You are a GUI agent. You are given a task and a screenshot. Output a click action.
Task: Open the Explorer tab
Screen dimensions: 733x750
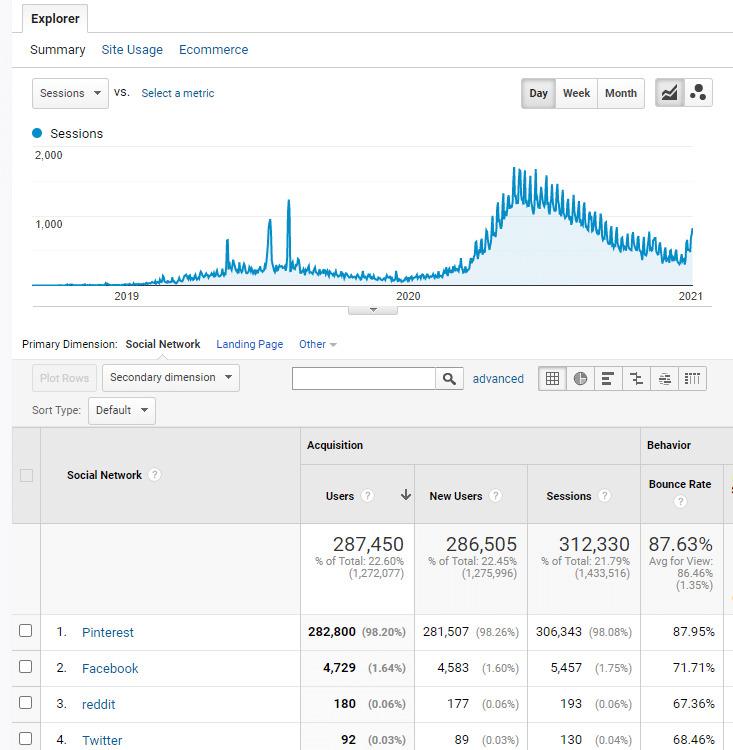click(55, 19)
